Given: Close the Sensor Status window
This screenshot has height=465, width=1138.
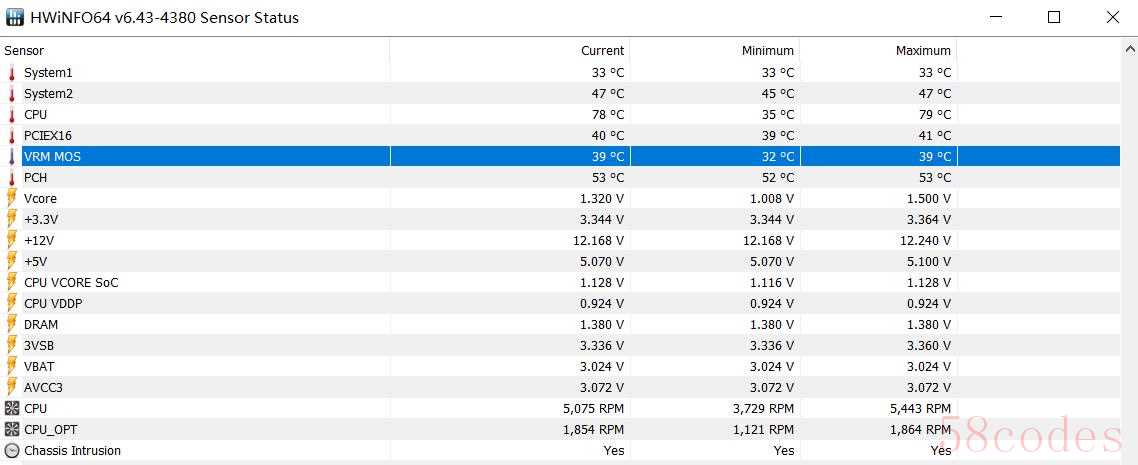Looking at the screenshot, I should click(x=1113, y=17).
